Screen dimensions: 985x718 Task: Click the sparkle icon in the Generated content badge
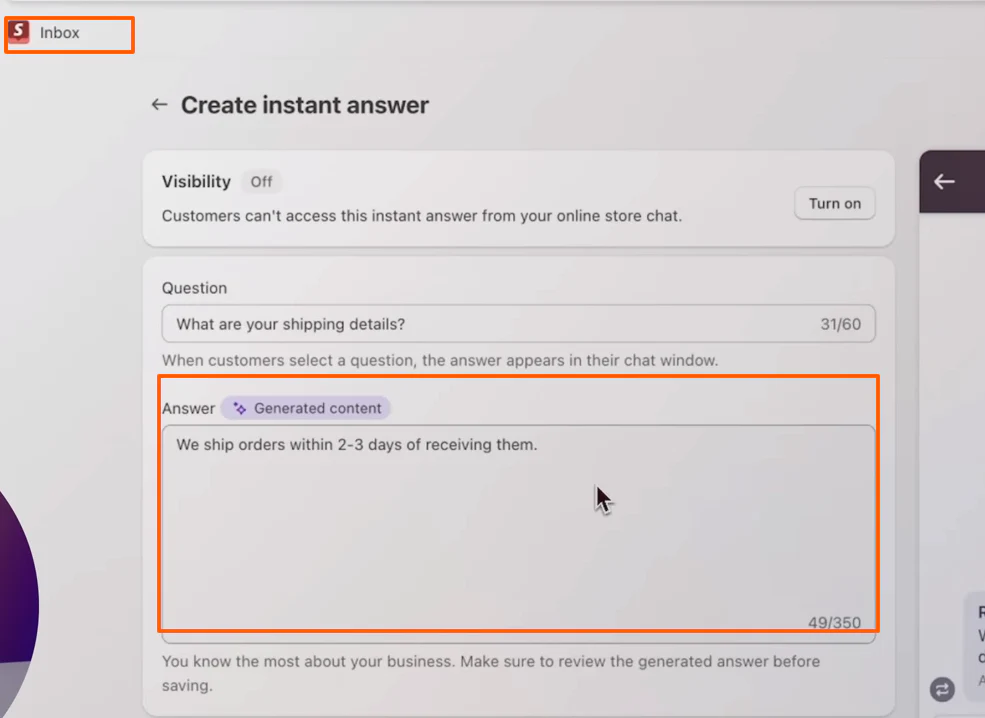pos(238,408)
